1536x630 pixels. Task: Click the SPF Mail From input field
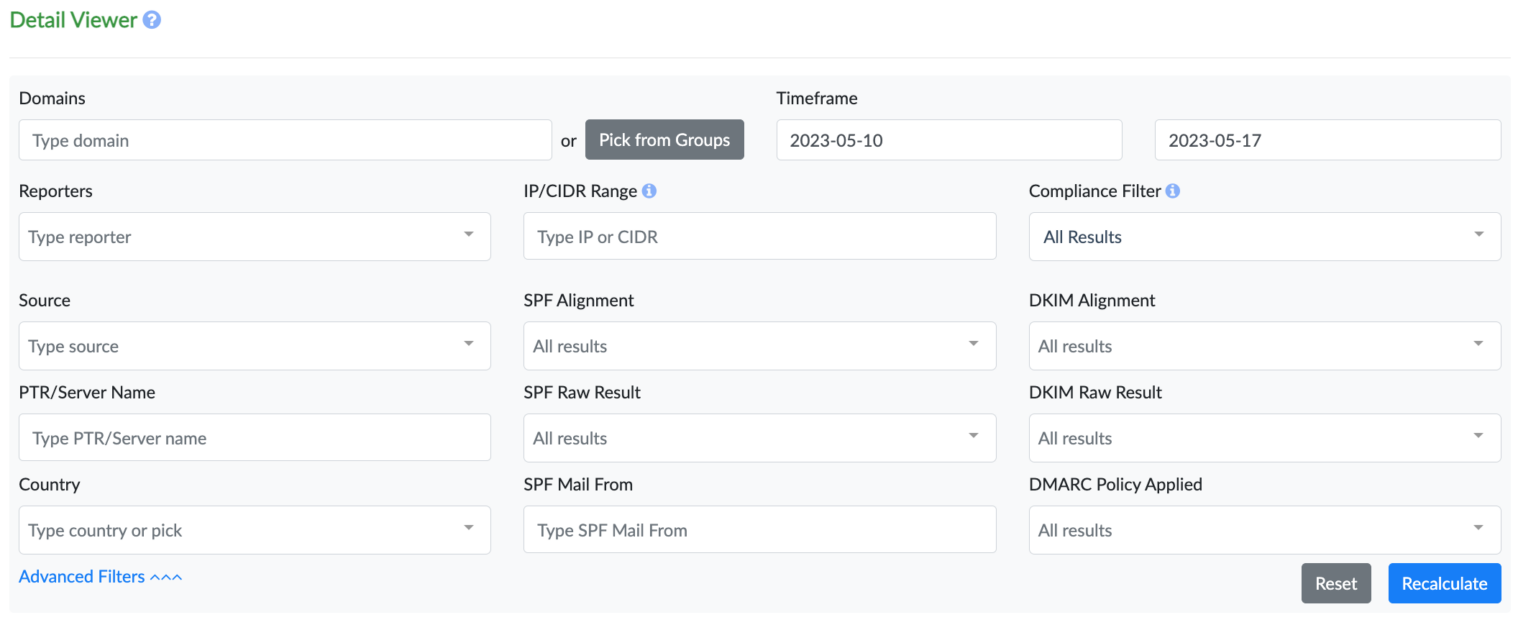[759, 529]
